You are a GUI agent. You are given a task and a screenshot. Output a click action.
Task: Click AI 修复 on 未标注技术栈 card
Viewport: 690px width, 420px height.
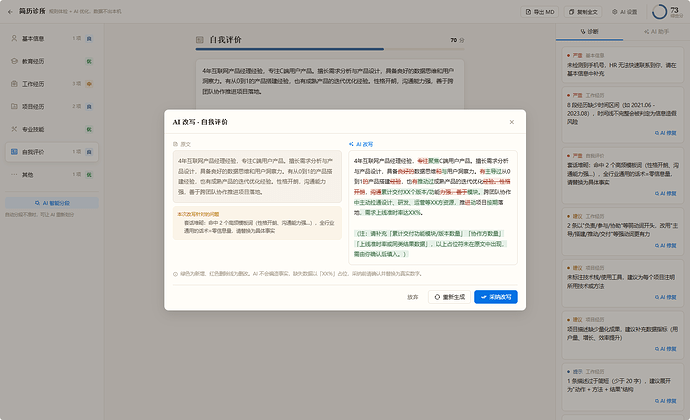[665, 297]
